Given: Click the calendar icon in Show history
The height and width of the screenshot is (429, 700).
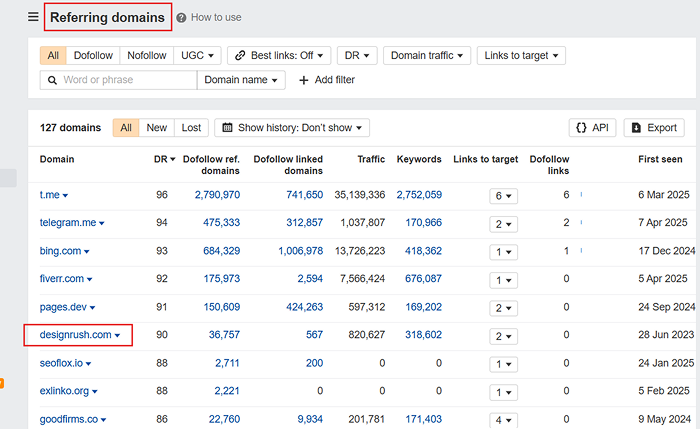Looking at the screenshot, I should click(227, 128).
